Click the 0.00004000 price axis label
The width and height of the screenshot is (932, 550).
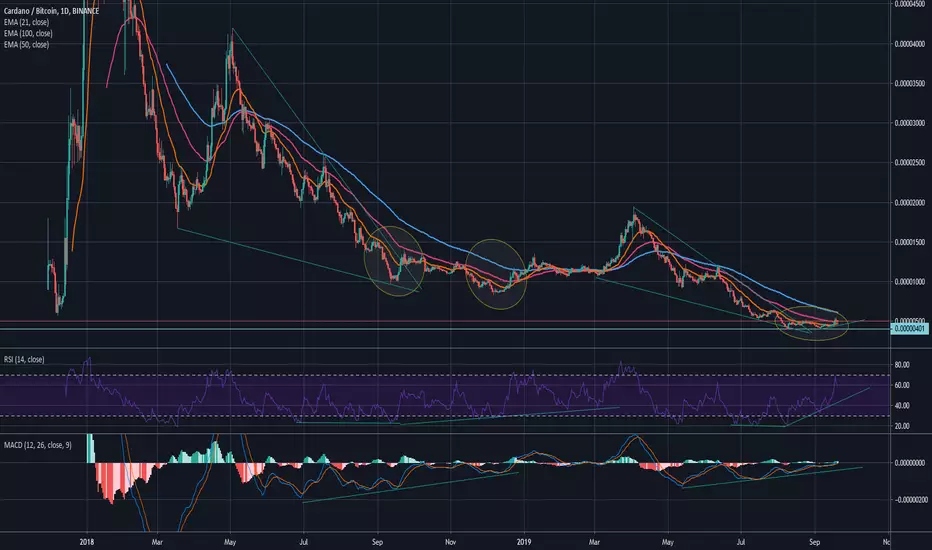pyautogui.click(x=909, y=44)
